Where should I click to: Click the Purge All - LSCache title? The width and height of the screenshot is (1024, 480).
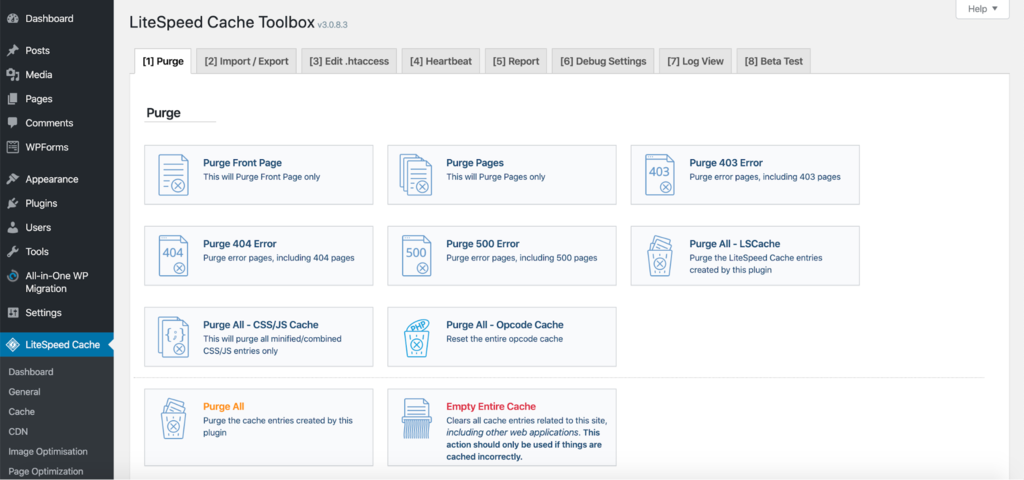click(735, 244)
